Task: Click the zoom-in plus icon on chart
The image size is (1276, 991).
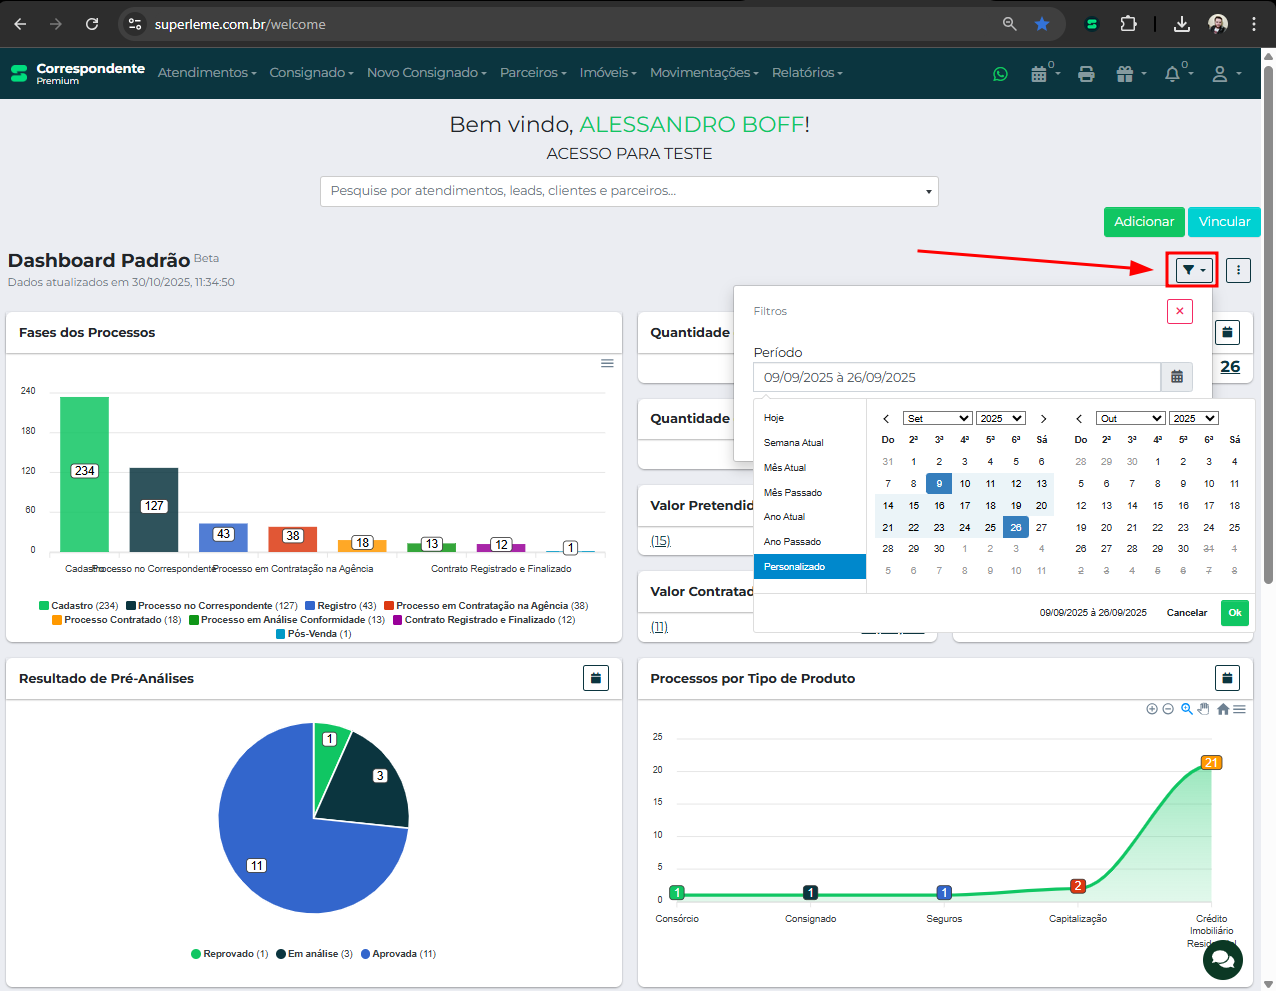Action: coord(1152,709)
